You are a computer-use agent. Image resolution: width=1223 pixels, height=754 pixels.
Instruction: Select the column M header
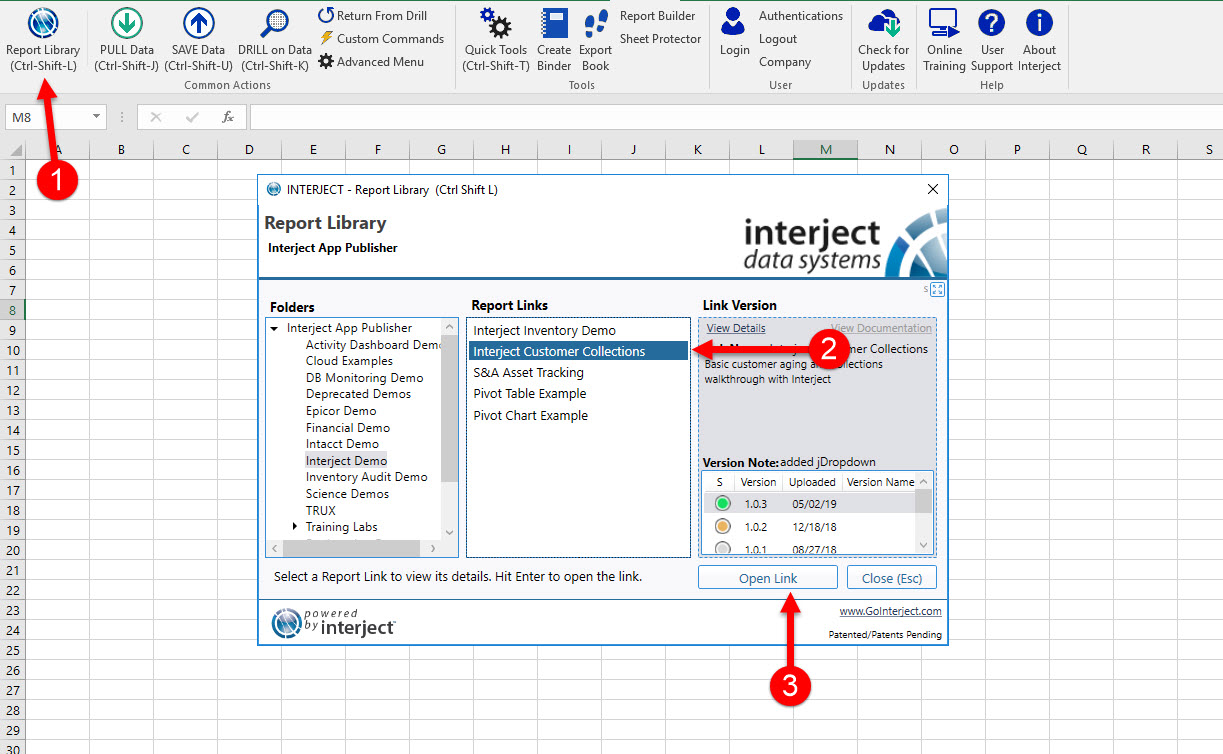825,150
